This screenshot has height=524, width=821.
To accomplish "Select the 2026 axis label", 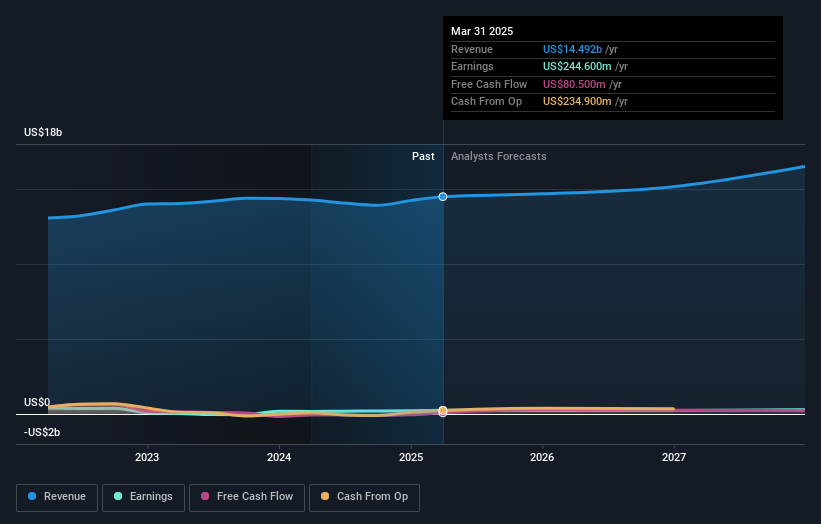I will pos(542,458).
